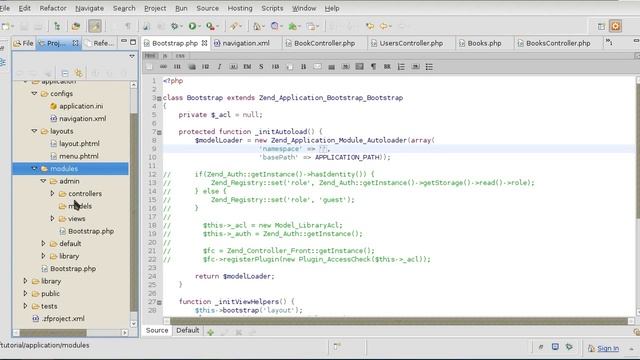Click the open folder toolbar icon
Viewport: 640px width, 360px height.
click(x=76, y=27)
